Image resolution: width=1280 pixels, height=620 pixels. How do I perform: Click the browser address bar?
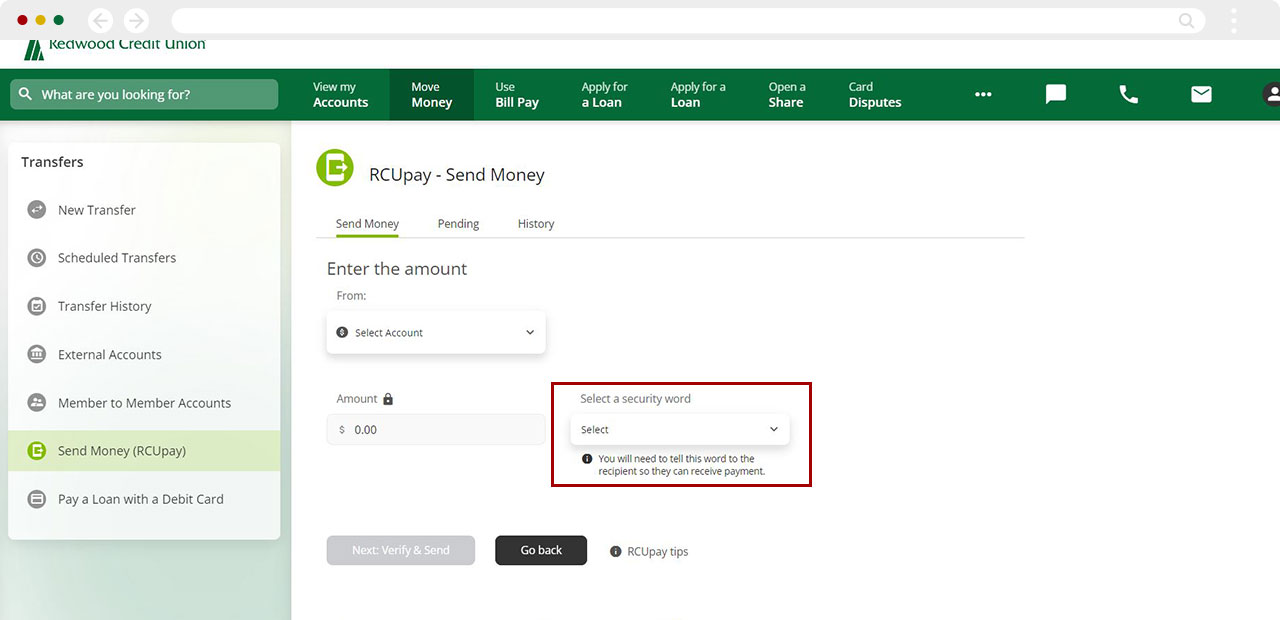pos(688,20)
